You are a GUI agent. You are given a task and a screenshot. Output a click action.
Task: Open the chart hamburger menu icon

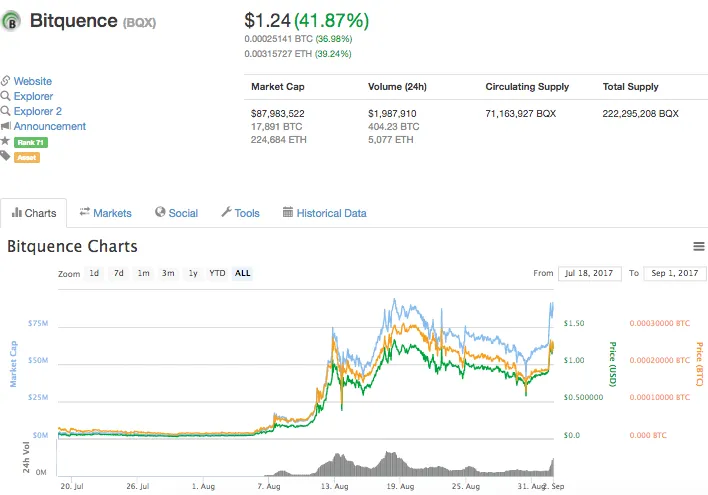[x=699, y=246]
